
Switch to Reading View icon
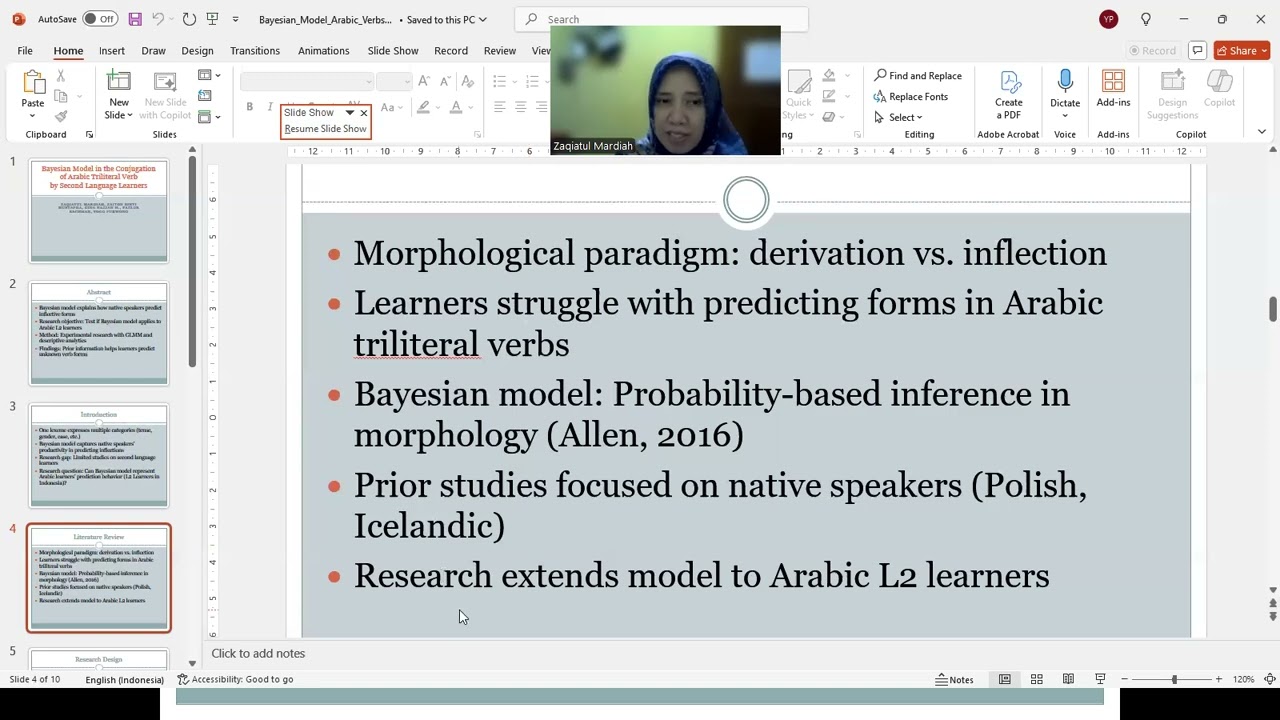tap(1068, 679)
